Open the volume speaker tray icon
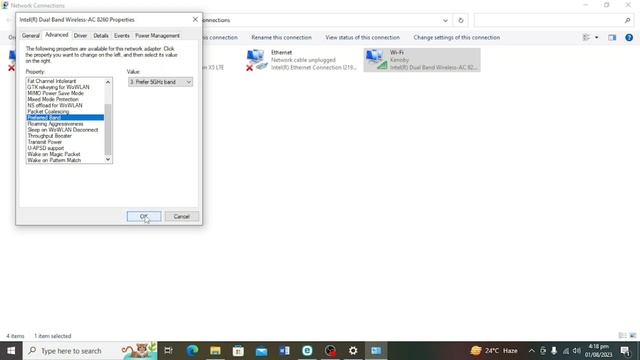Viewport: 640px width, 360px height. [x=576, y=351]
